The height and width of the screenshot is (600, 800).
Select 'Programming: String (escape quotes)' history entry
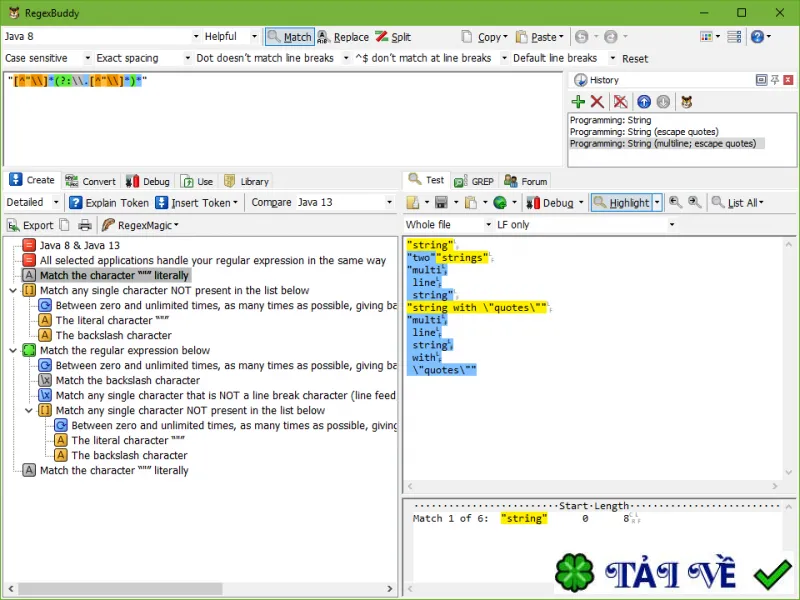(x=644, y=132)
